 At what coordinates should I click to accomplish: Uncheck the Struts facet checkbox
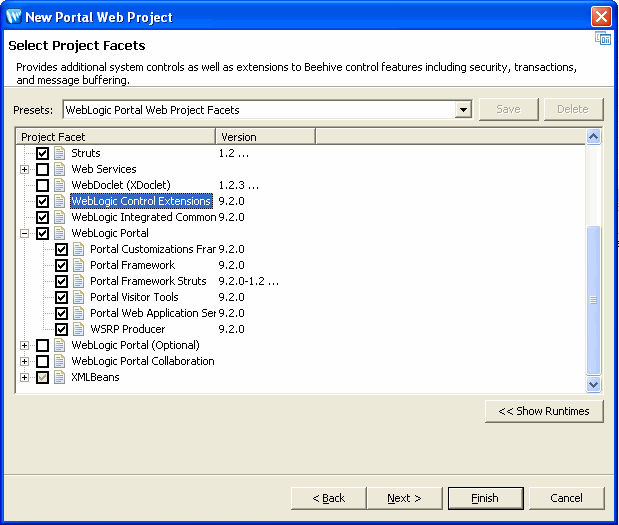[x=42, y=153]
